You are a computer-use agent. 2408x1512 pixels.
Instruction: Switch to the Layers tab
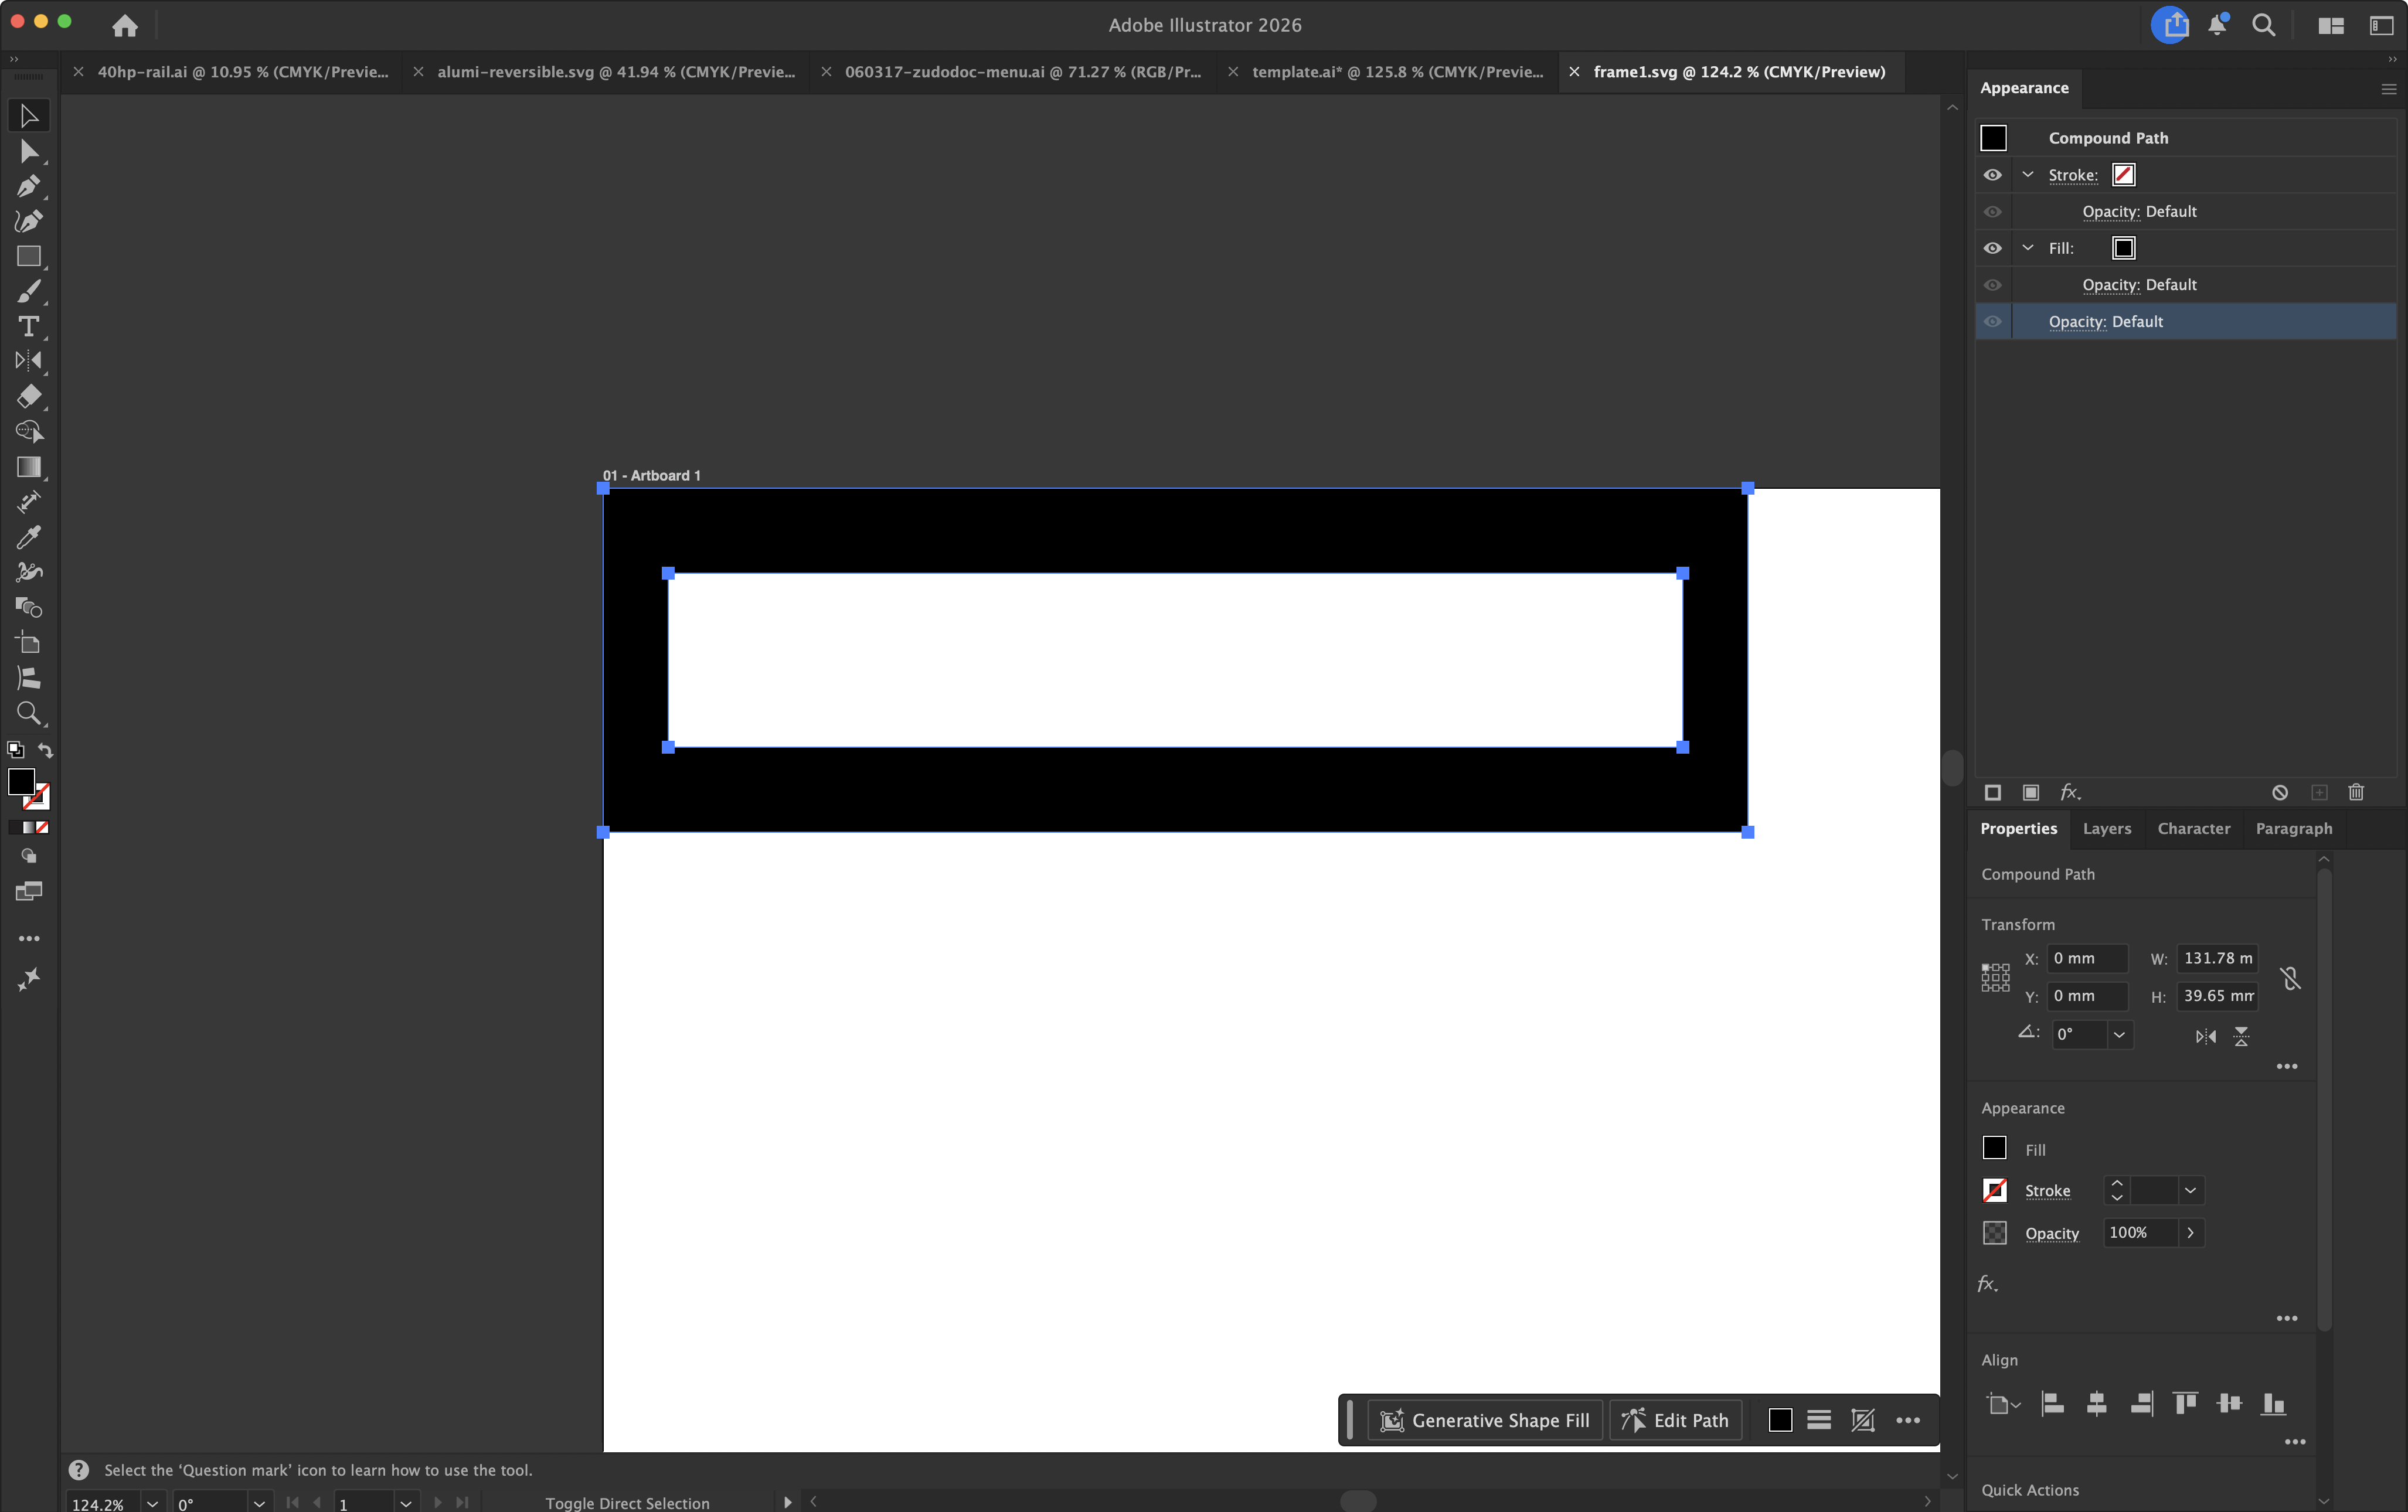[2106, 829]
